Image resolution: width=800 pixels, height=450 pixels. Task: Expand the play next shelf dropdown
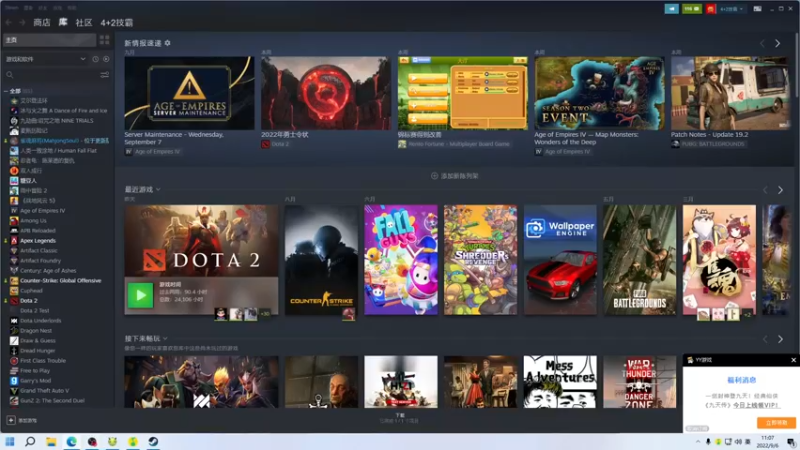coord(165,339)
